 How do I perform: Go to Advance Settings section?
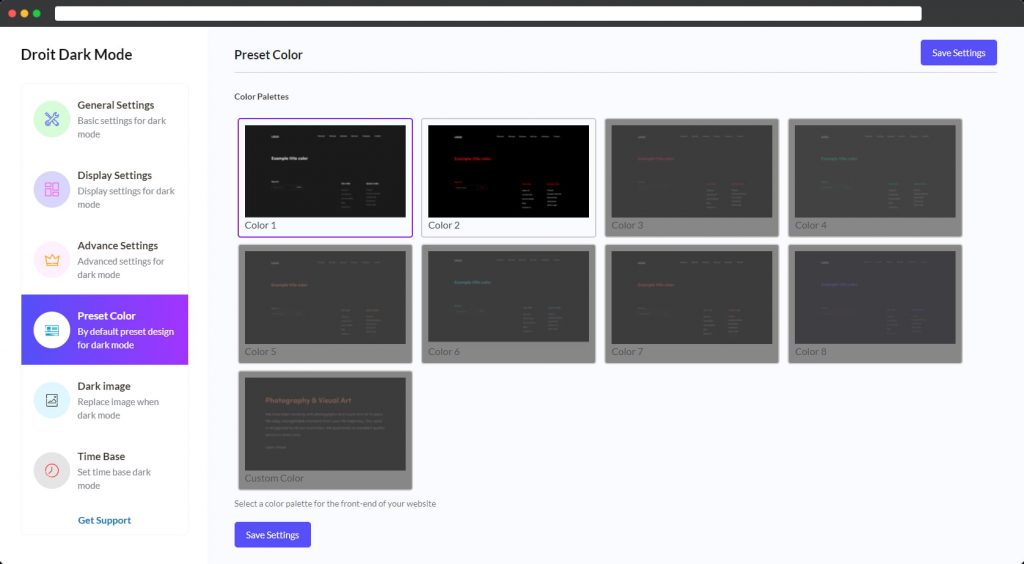[x=104, y=260]
